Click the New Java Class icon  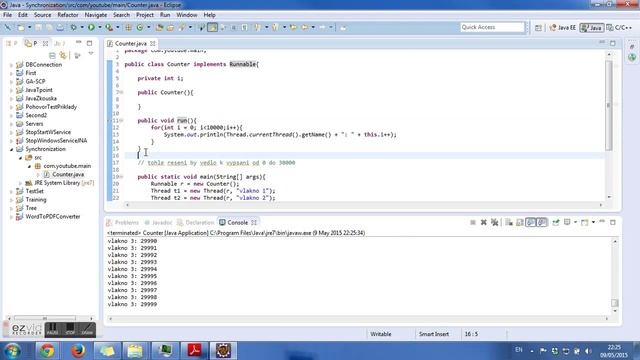[140, 27]
